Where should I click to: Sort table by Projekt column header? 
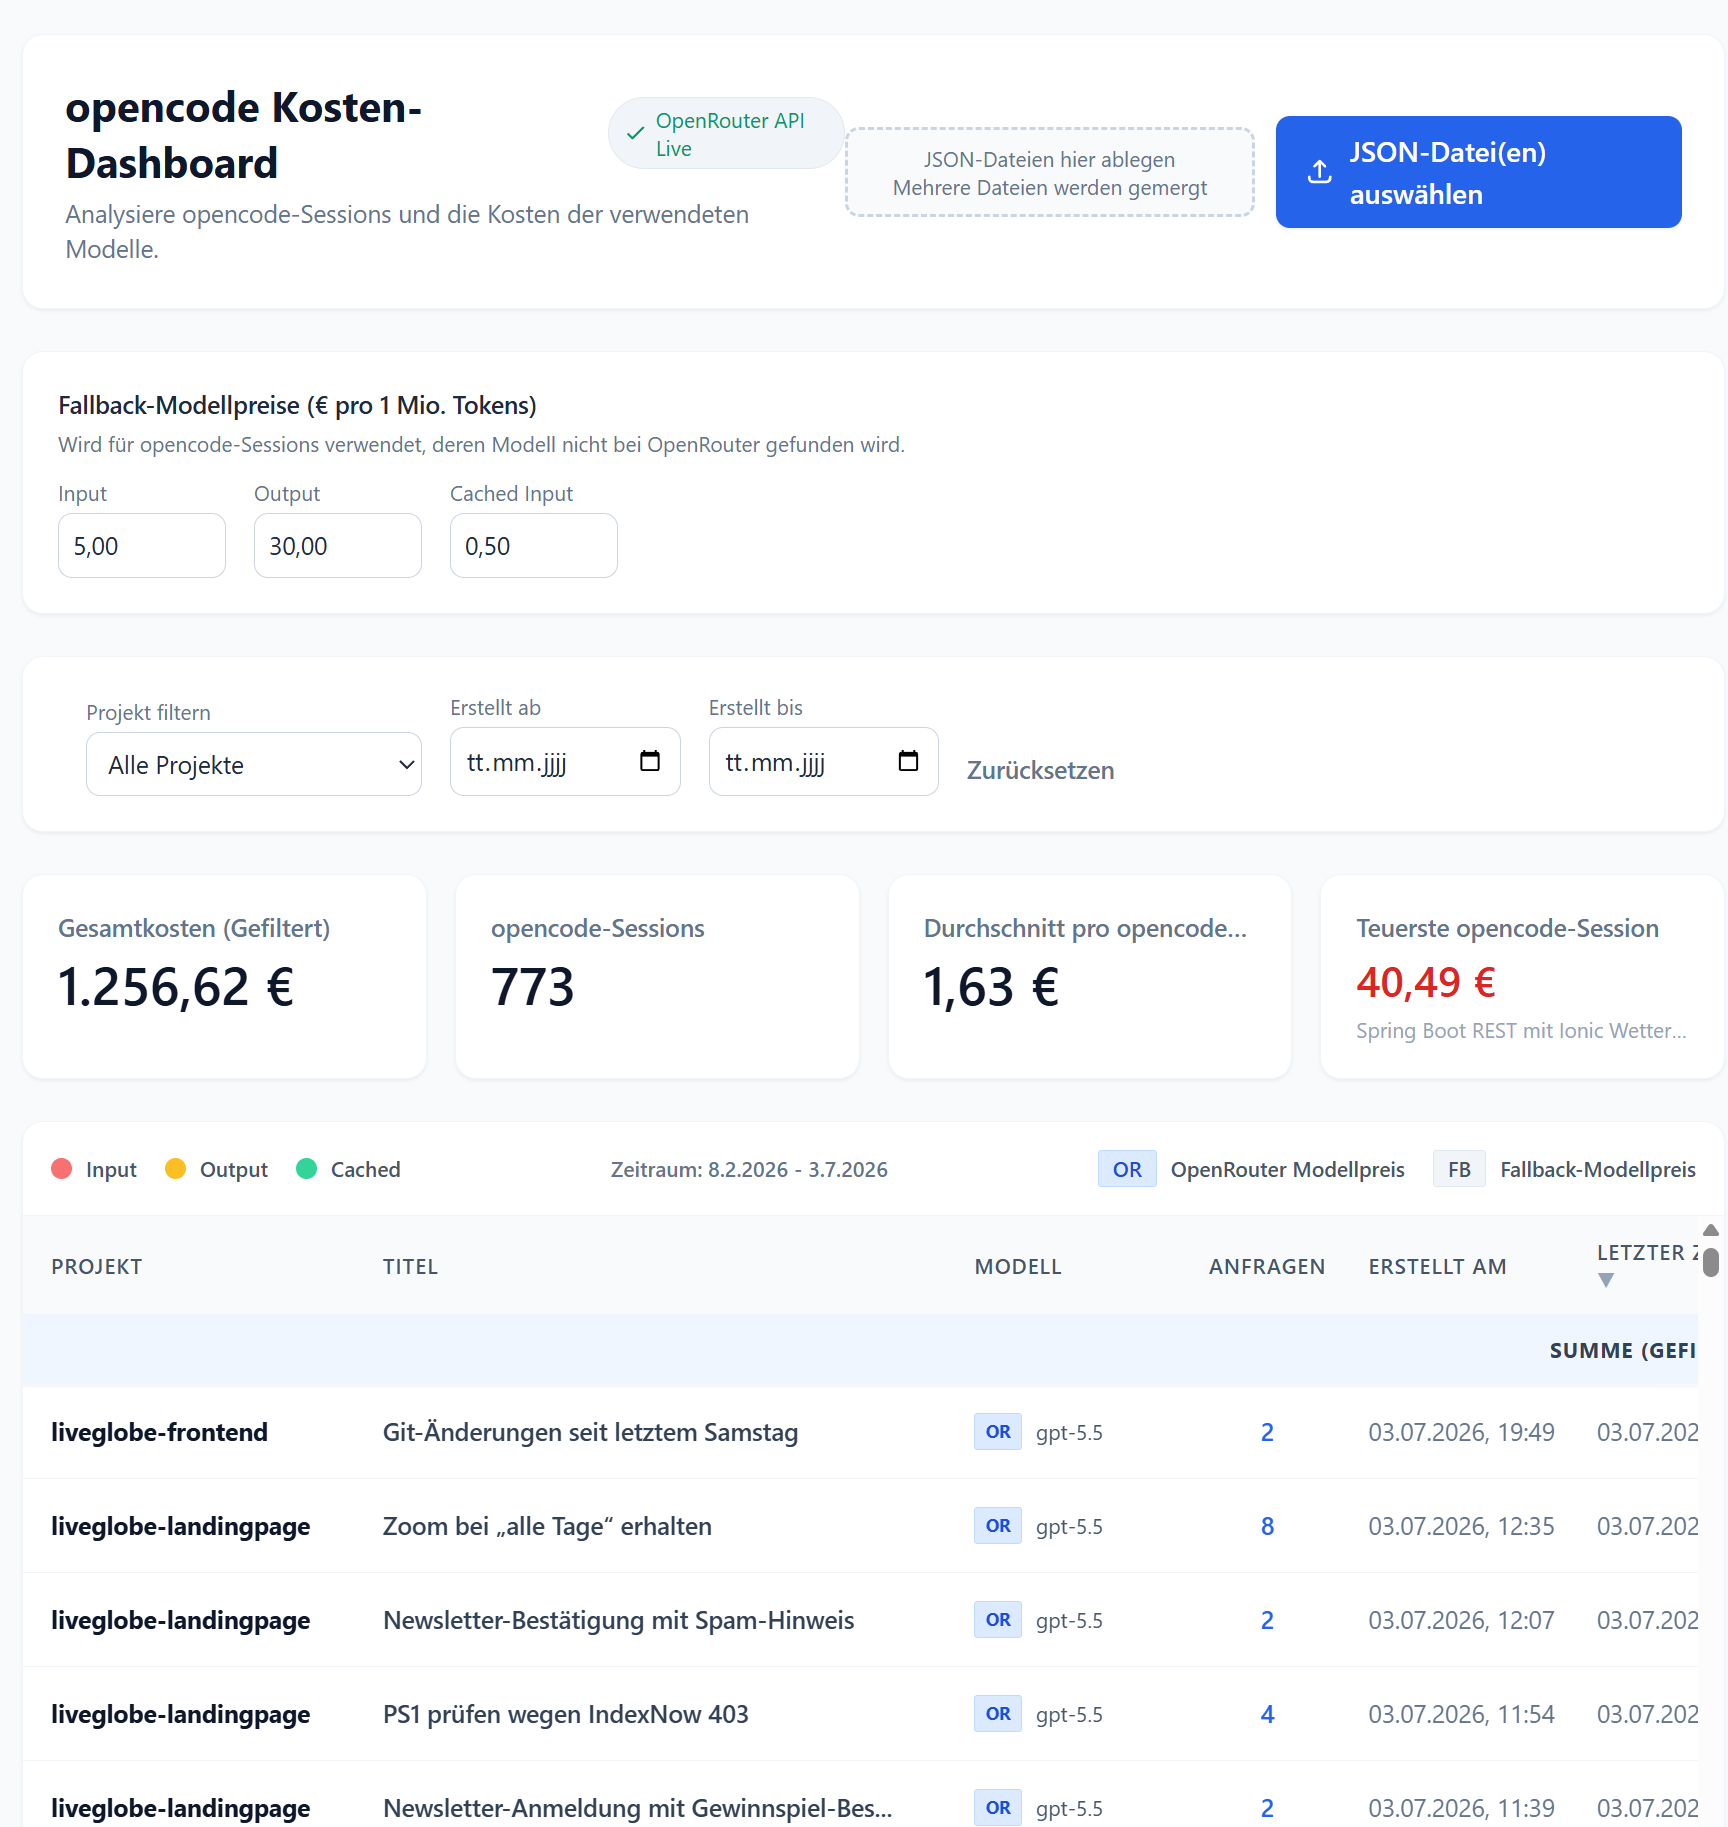(x=97, y=1266)
